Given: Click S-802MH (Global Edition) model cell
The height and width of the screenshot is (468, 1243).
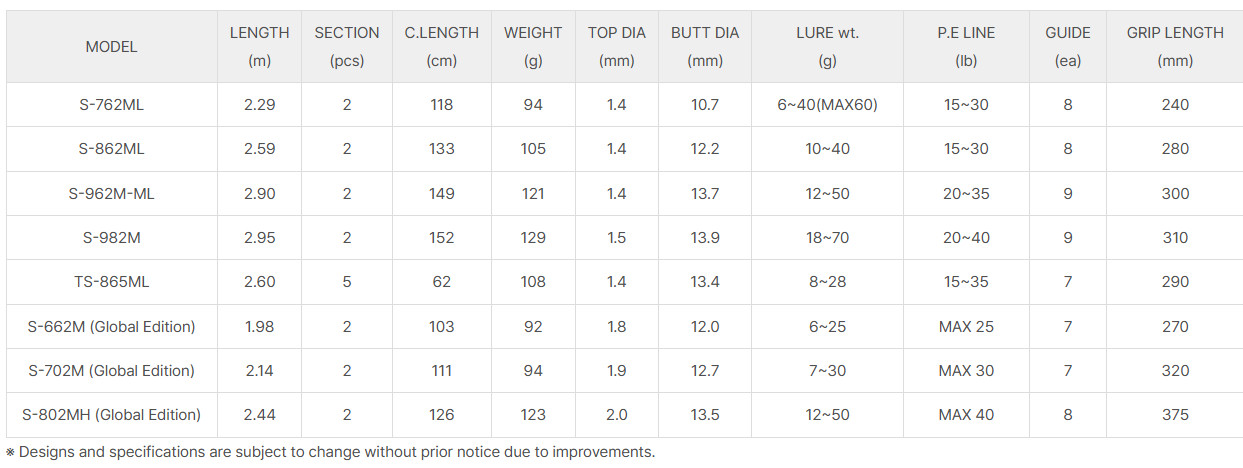Looking at the screenshot, I should (x=111, y=414).
